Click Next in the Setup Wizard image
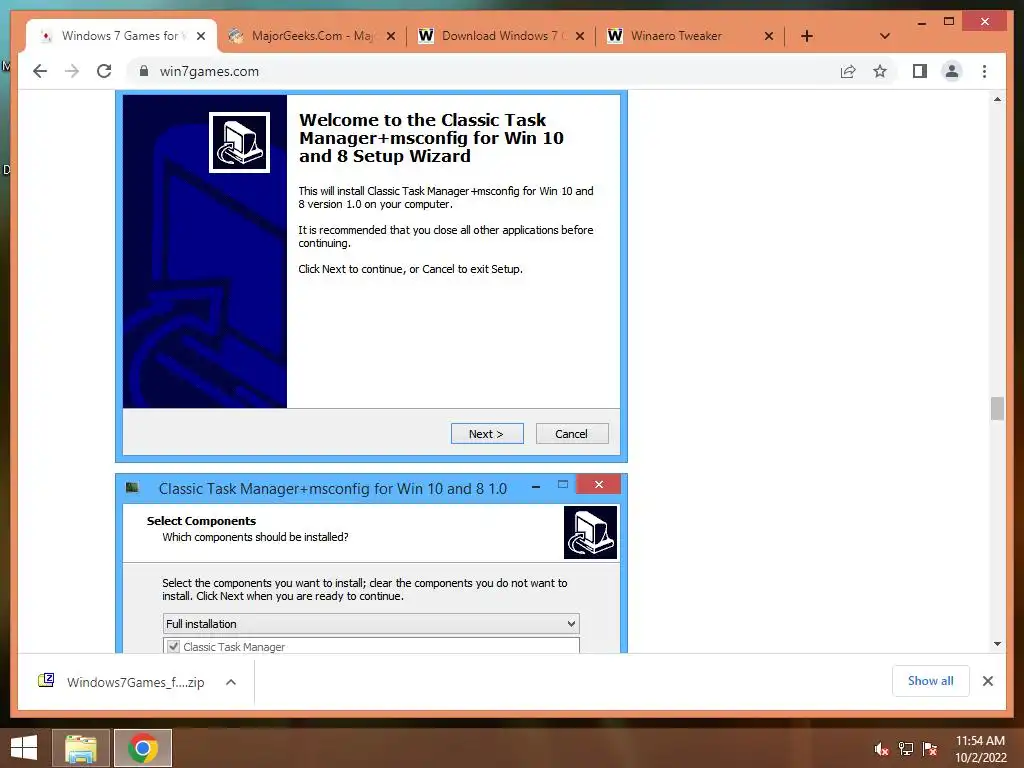Image resolution: width=1024 pixels, height=768 pixels. click(487, 434)
